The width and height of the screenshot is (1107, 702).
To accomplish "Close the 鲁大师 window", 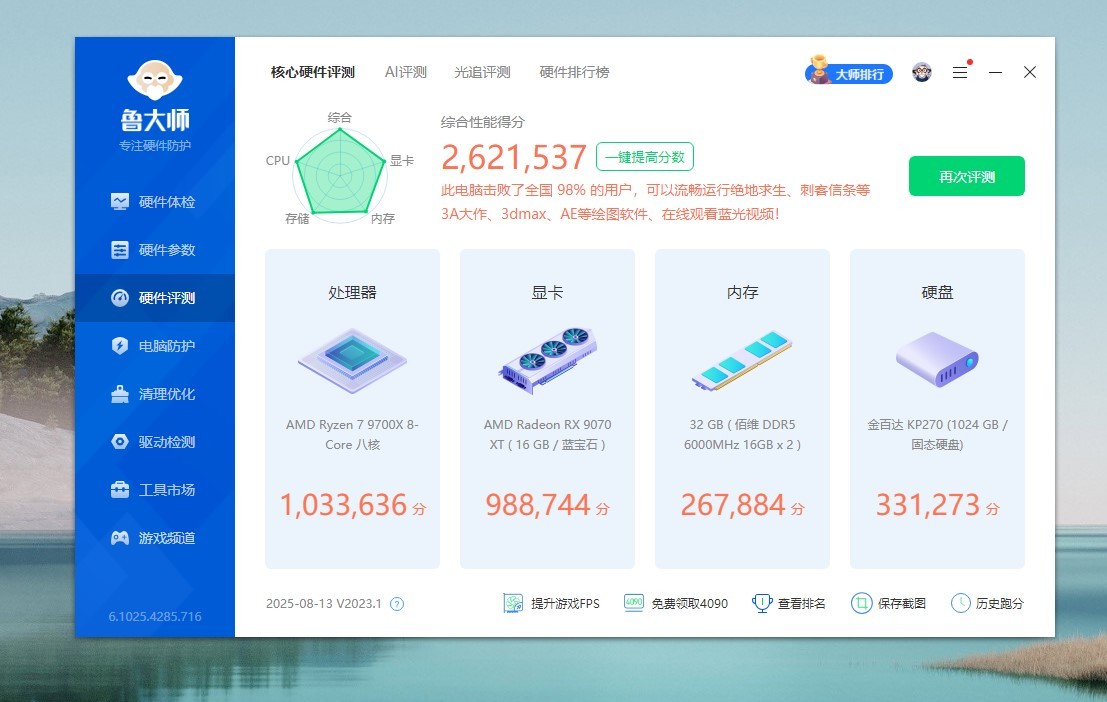I will point(1029,72).
